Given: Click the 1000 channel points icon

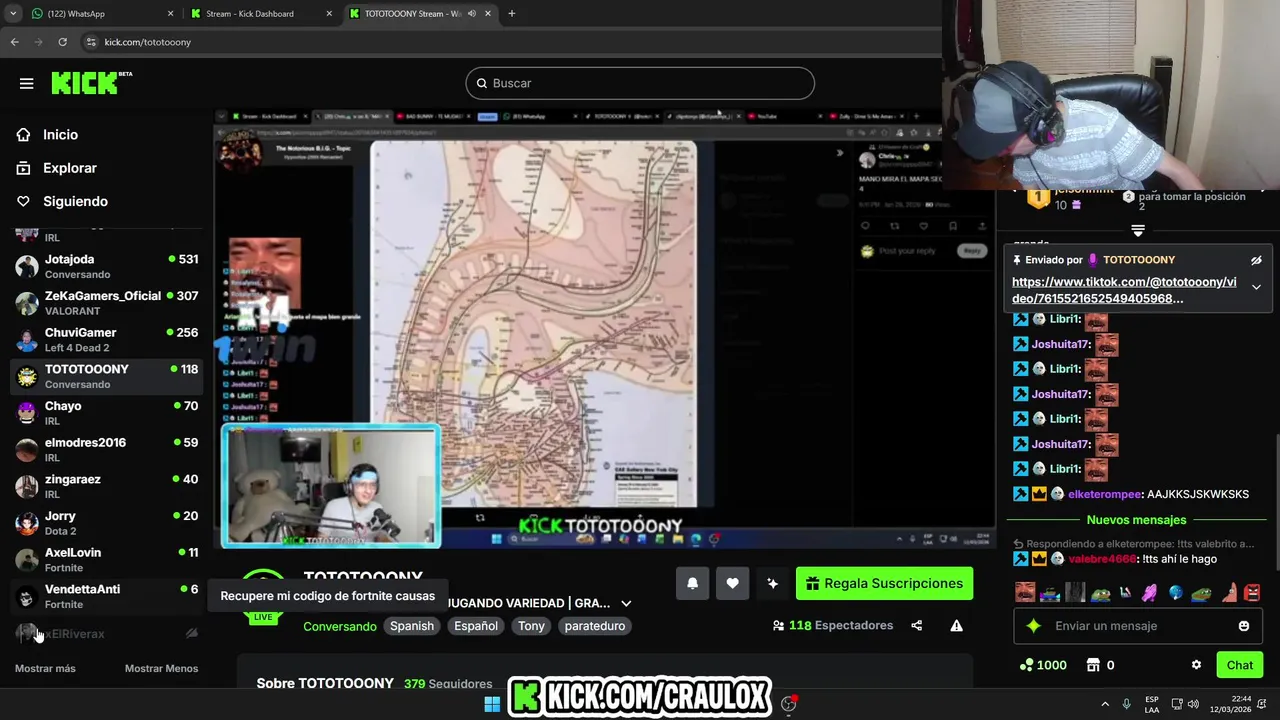Looking at the screenshot, I should [x=1026, y=665].
